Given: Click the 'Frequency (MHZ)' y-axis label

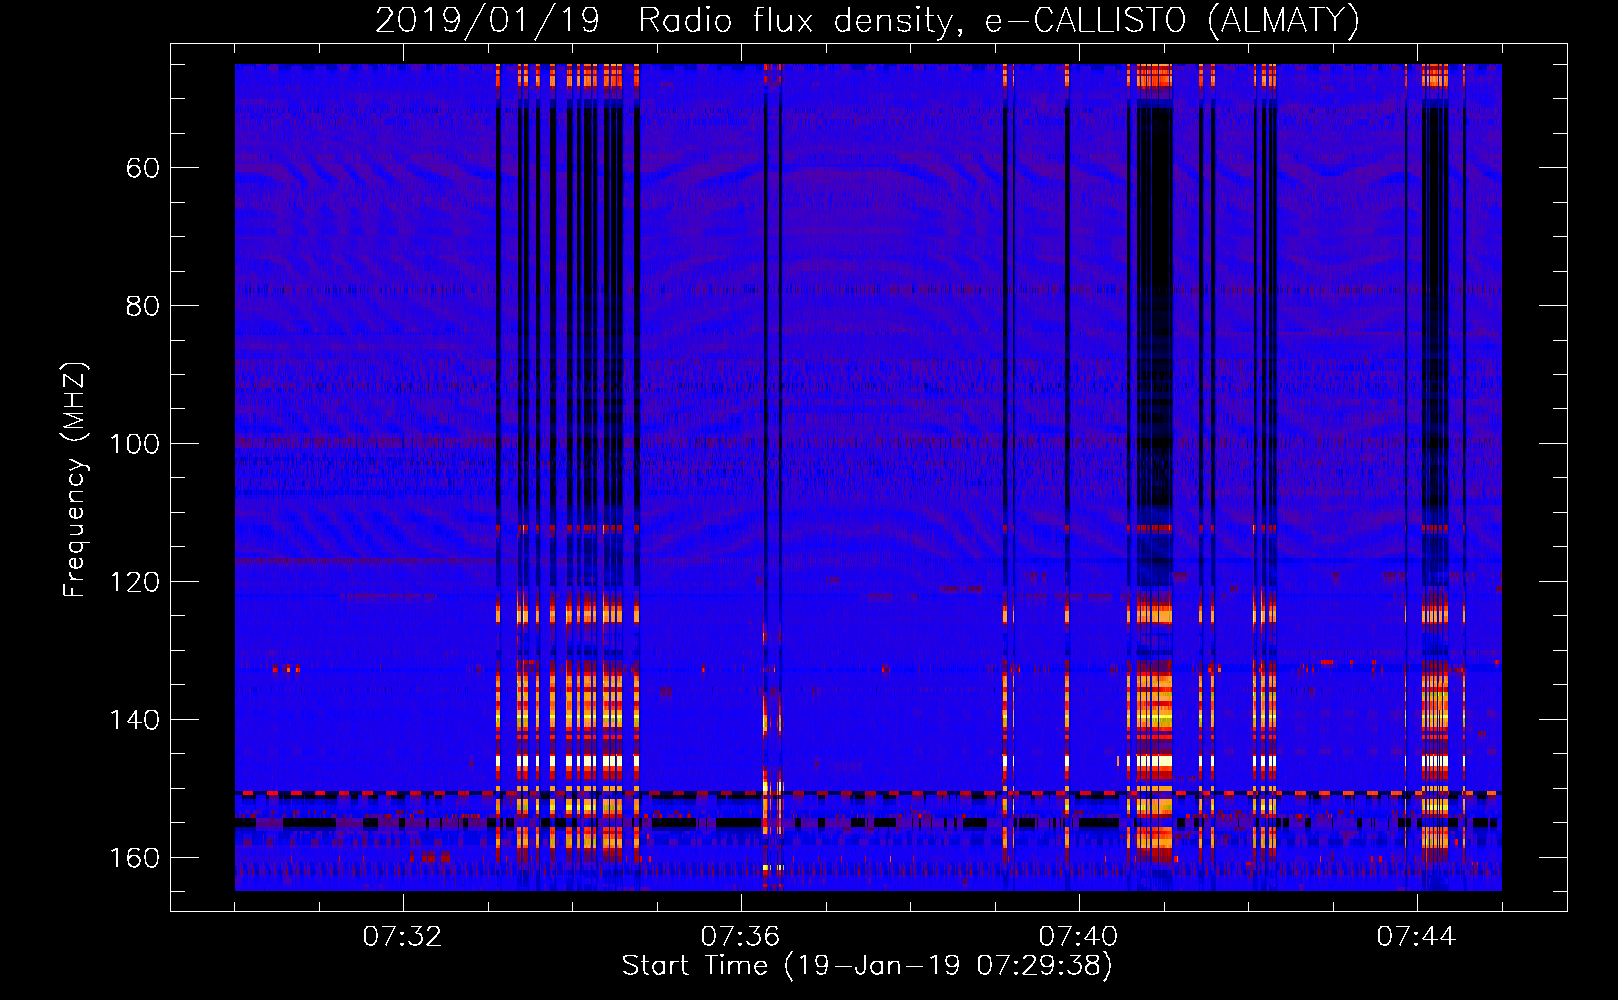Looking at the screenshot, I should tap(75, 479).
